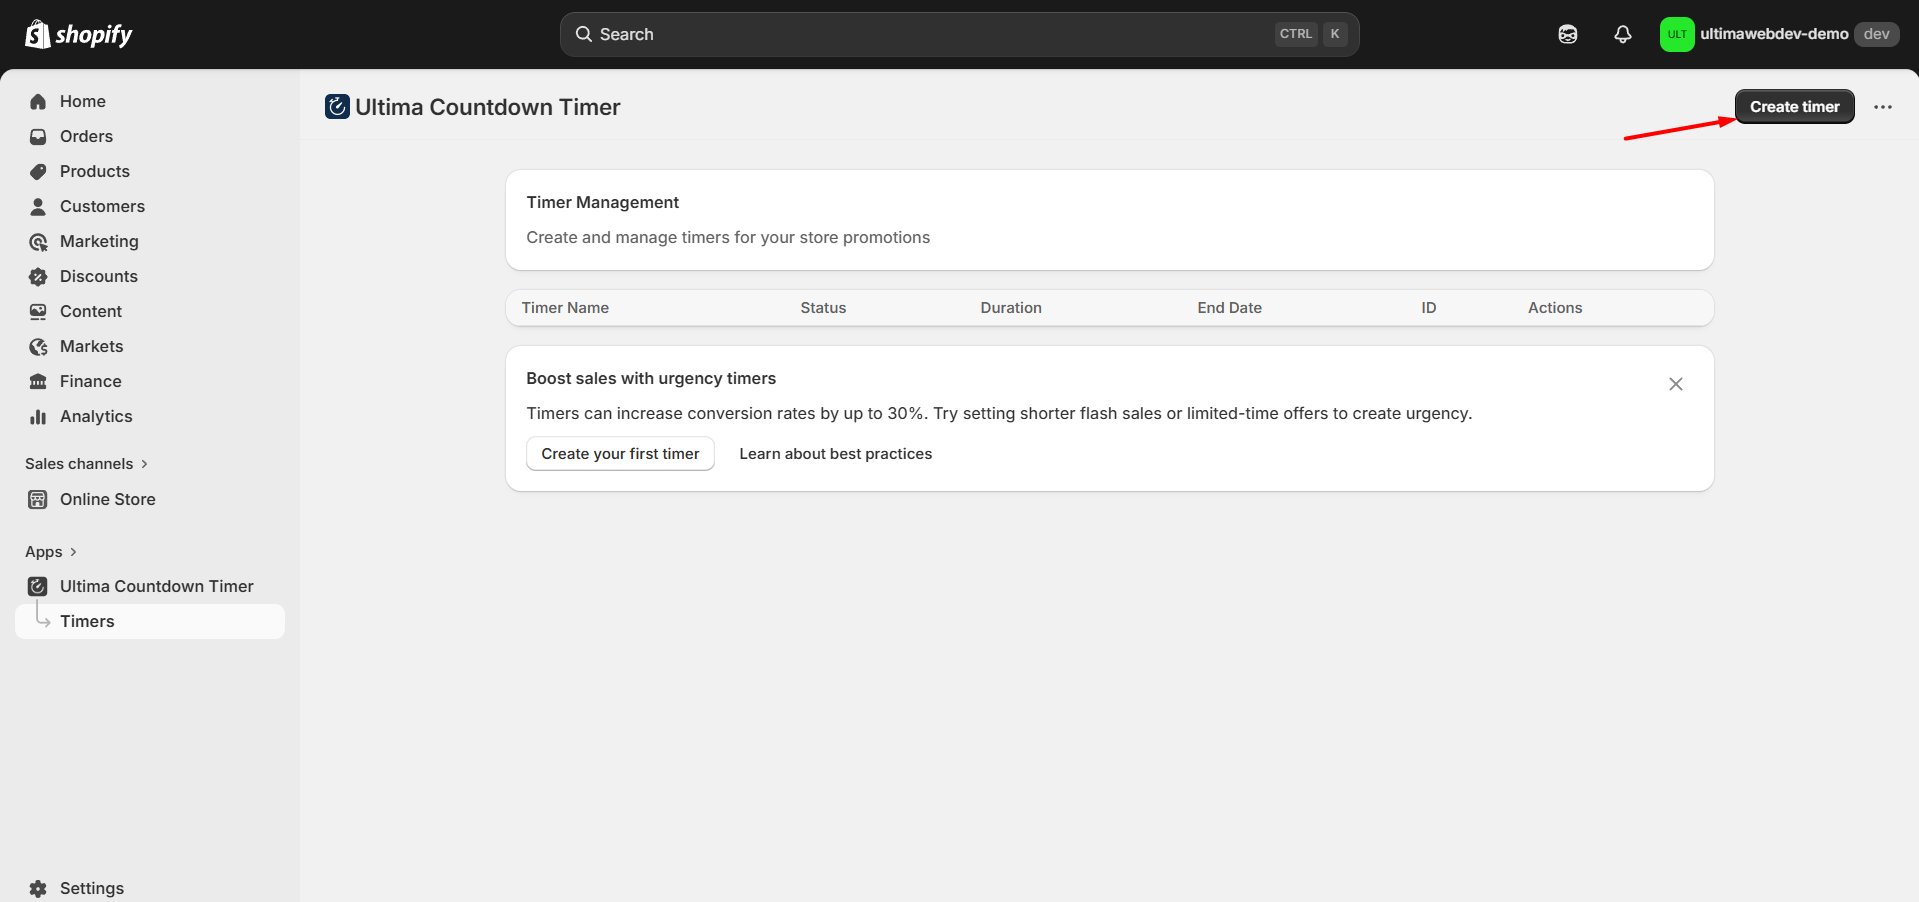Click the Analytics bar chart icon

click(38, 416)
